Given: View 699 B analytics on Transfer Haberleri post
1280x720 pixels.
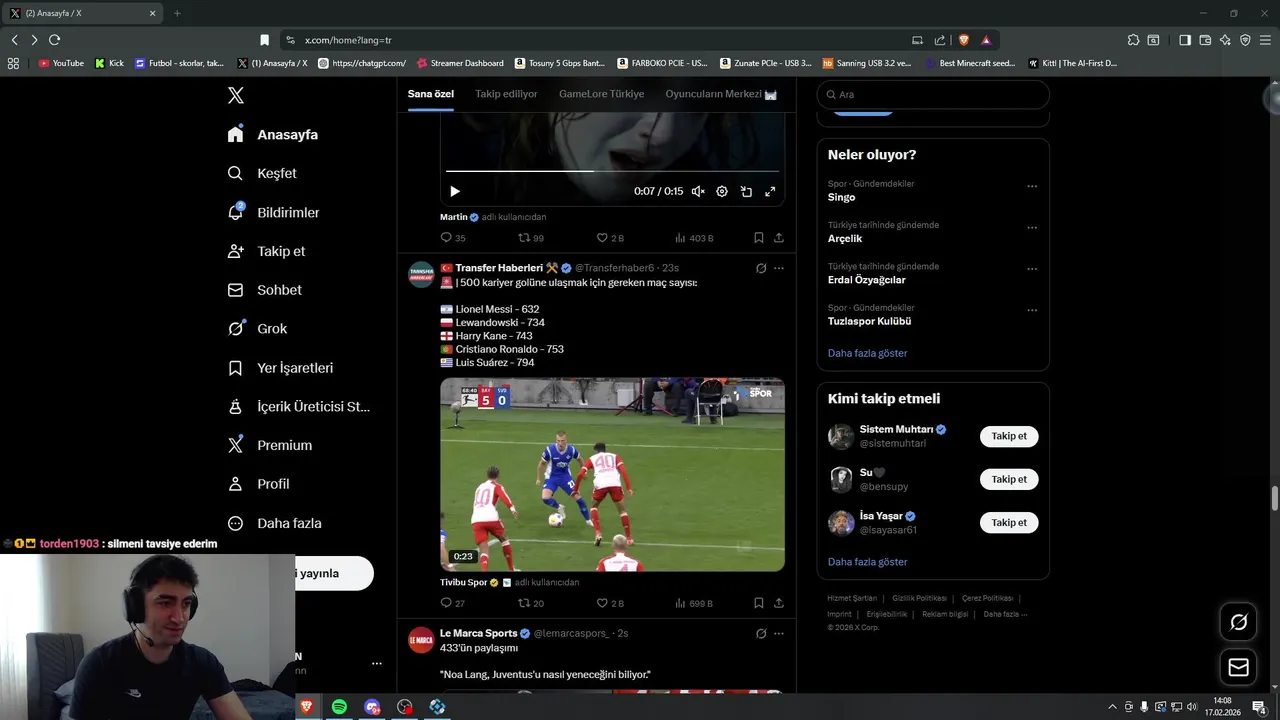Looking at the screenshot, I should point(694,603).
